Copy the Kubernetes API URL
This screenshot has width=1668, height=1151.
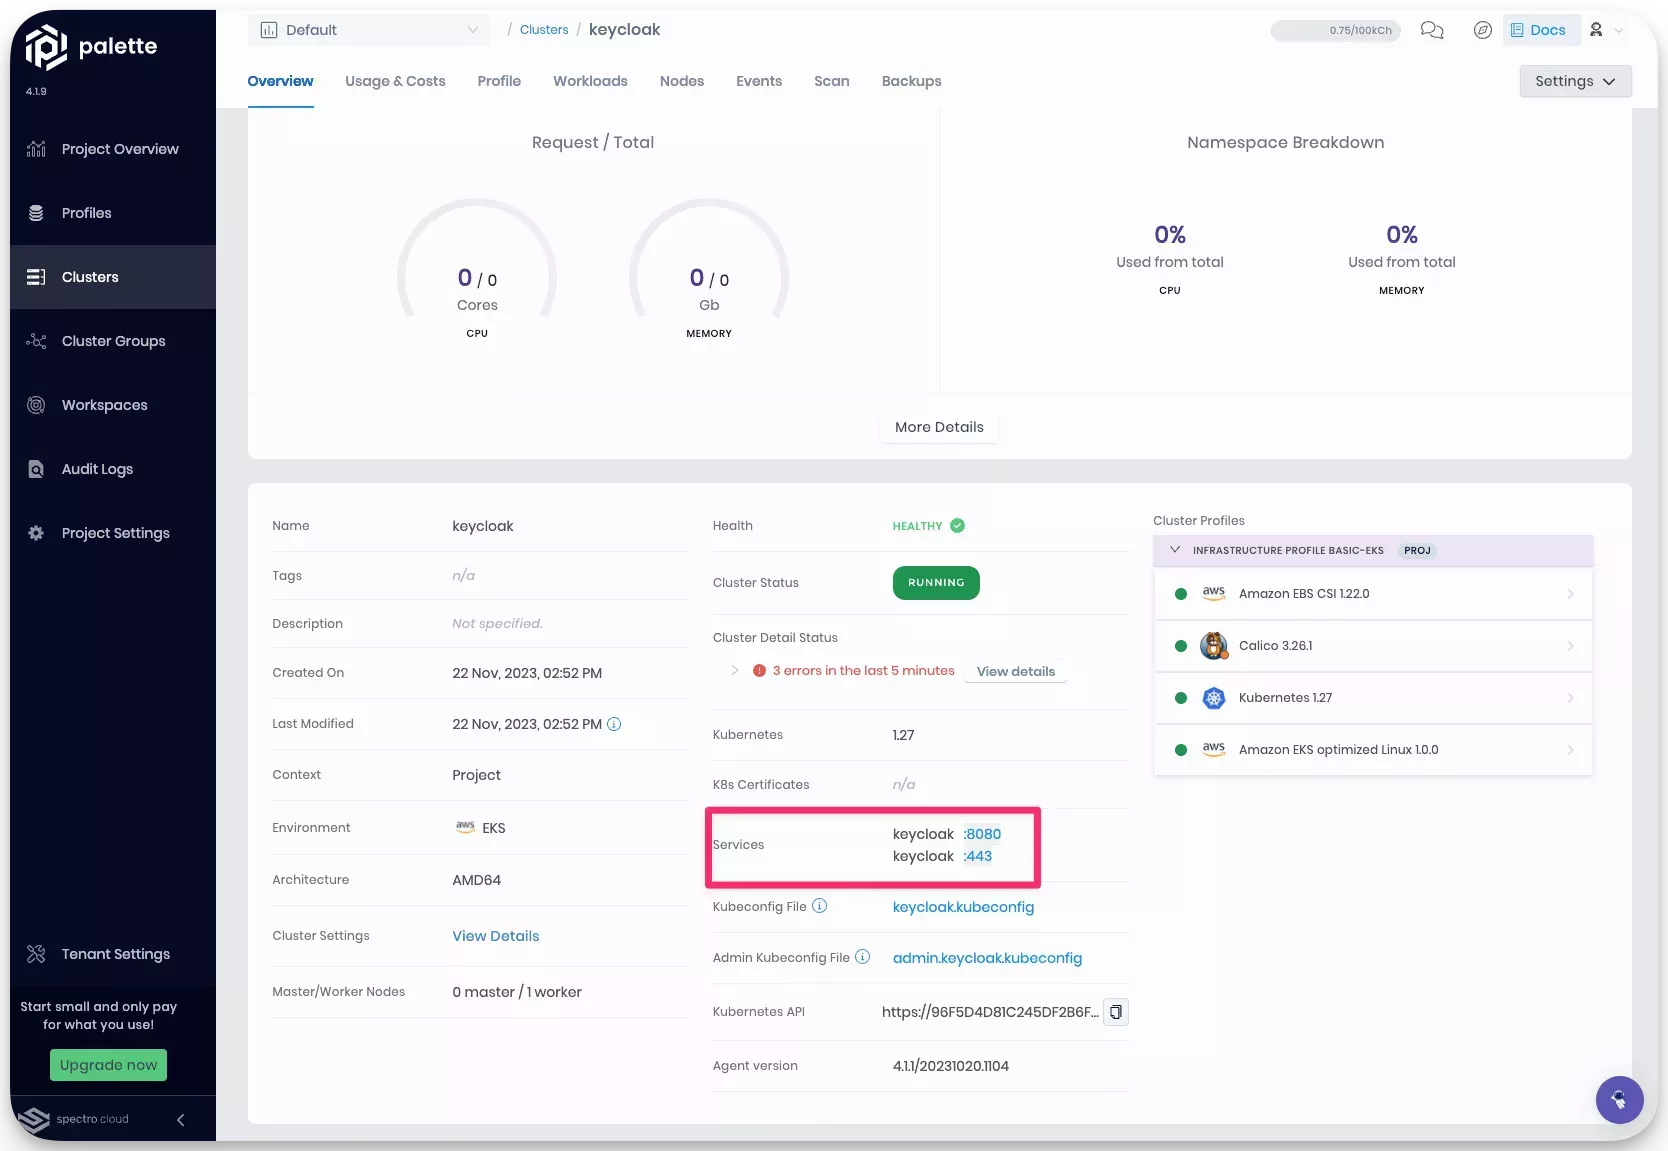coord(1115,1011)
